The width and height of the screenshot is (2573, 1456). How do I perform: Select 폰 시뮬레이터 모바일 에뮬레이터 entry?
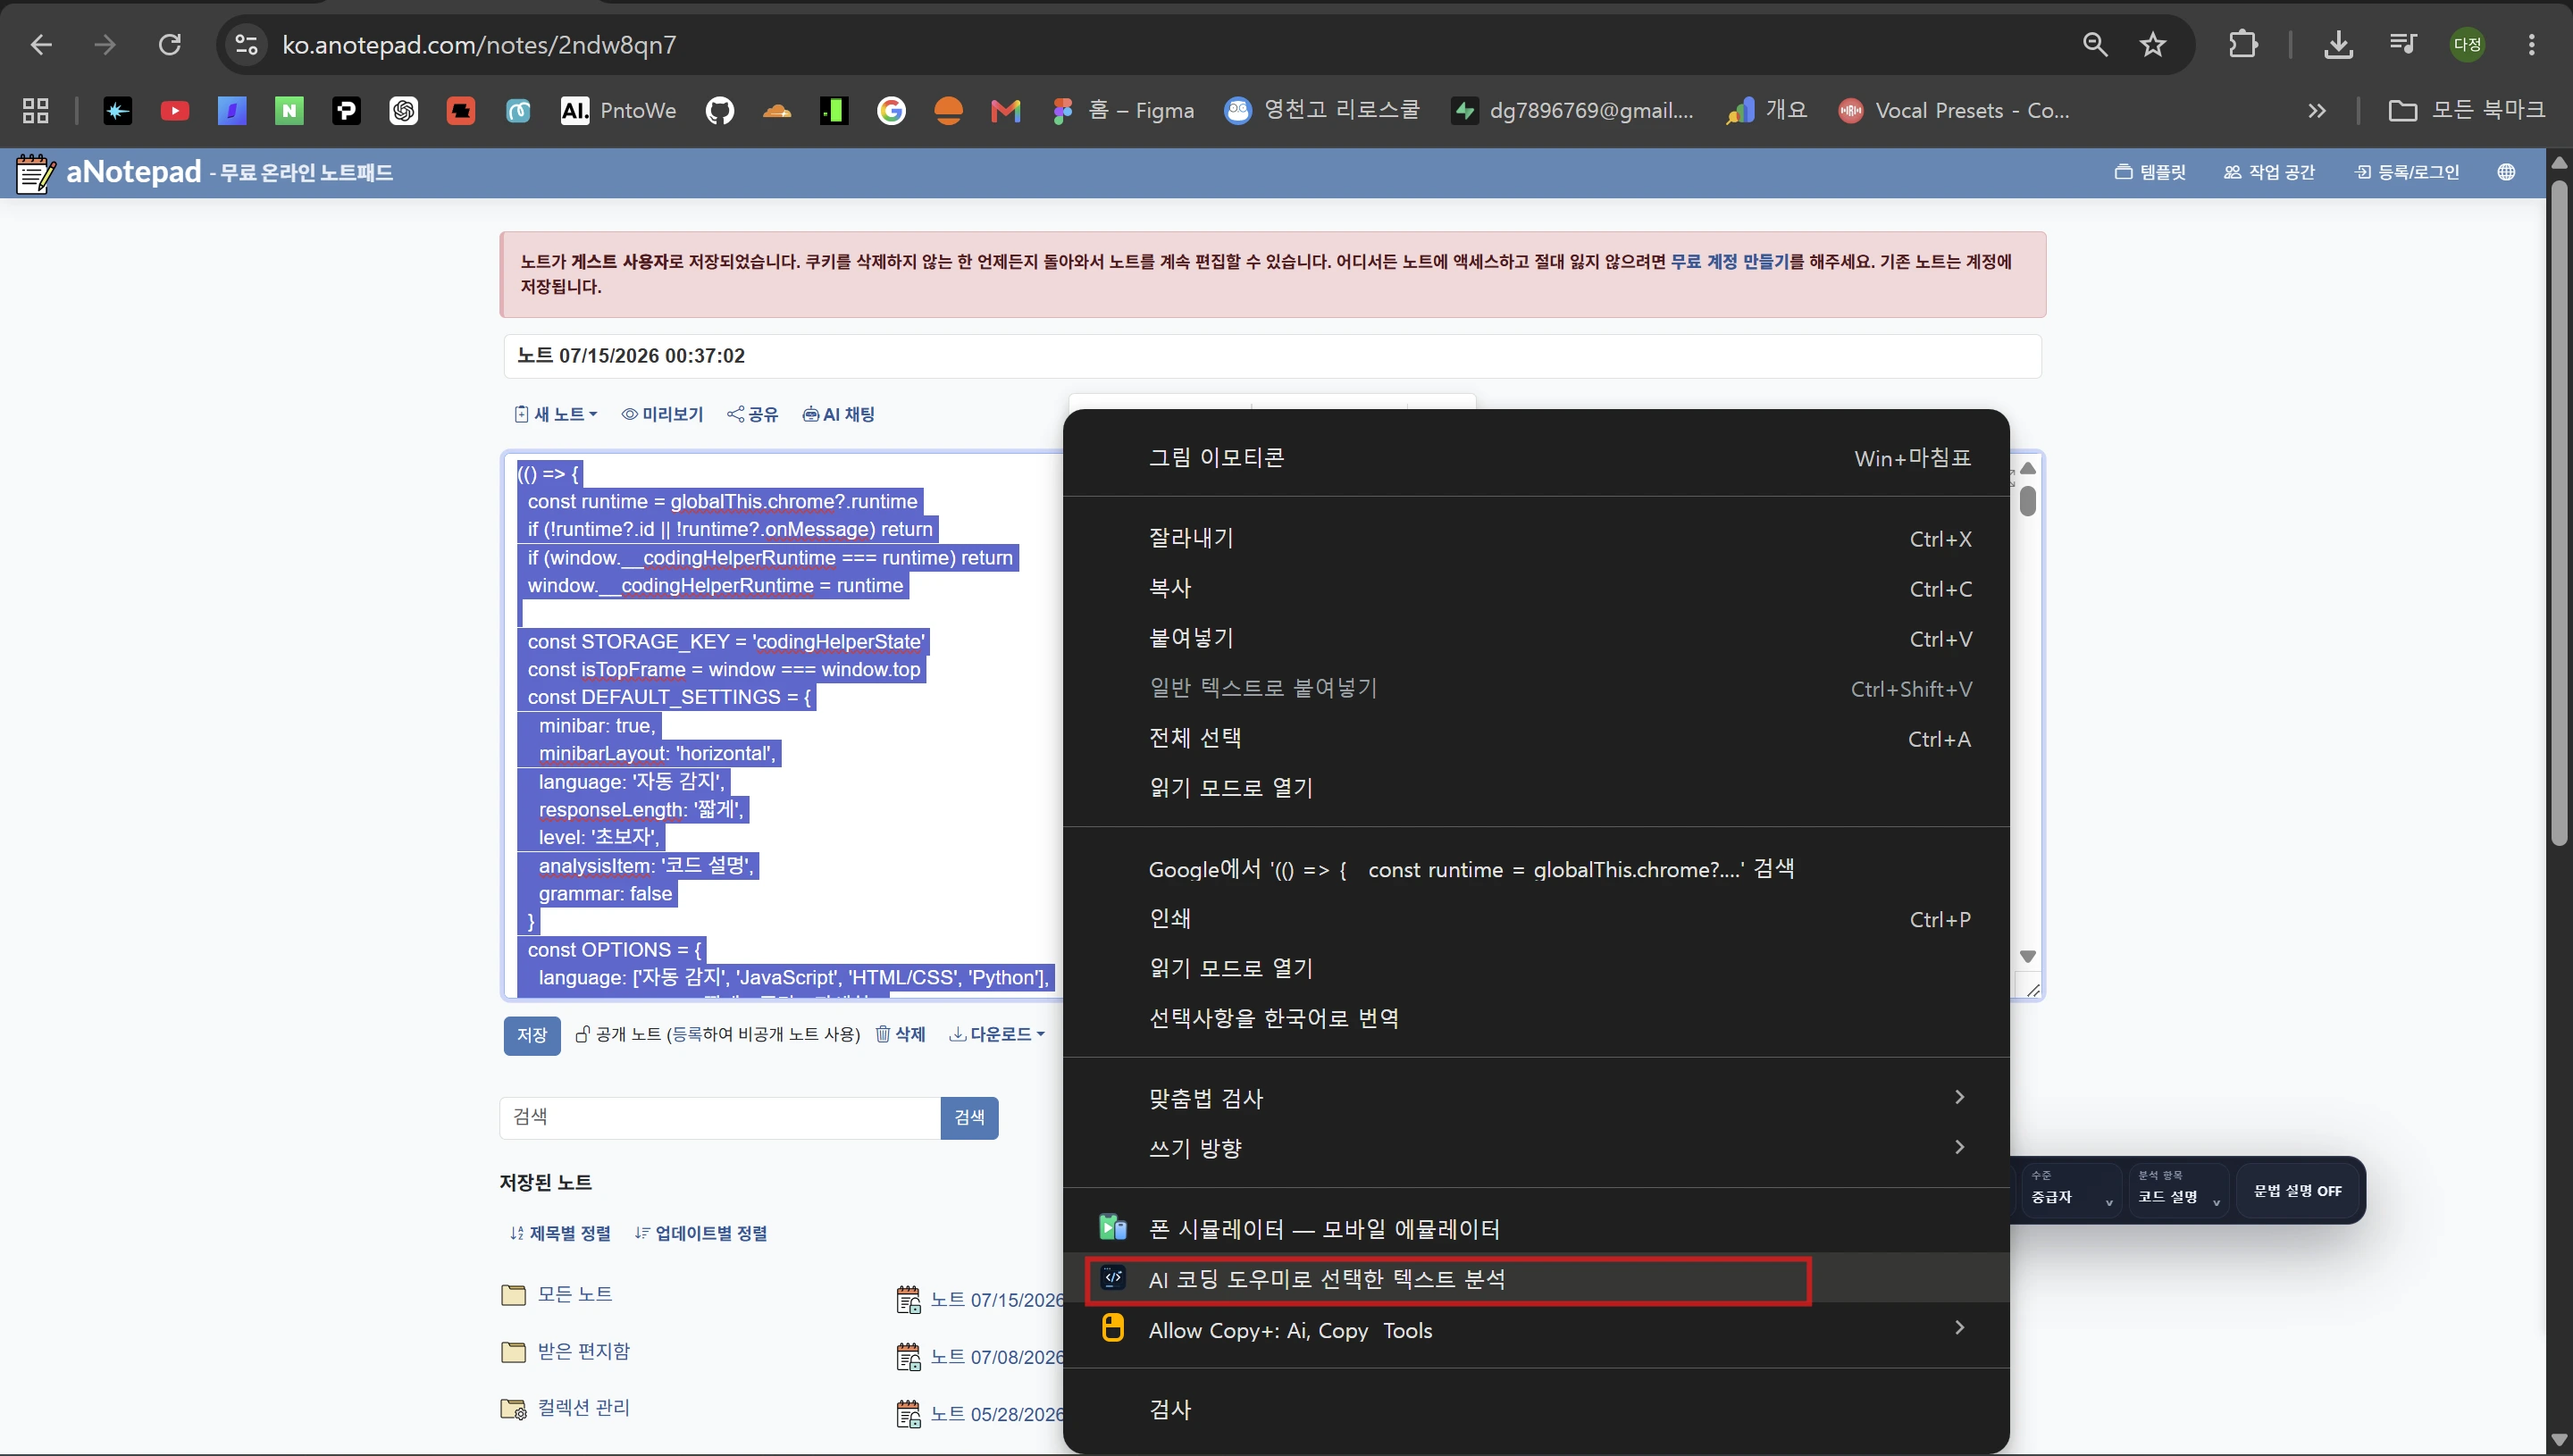coord(1536,1229)
